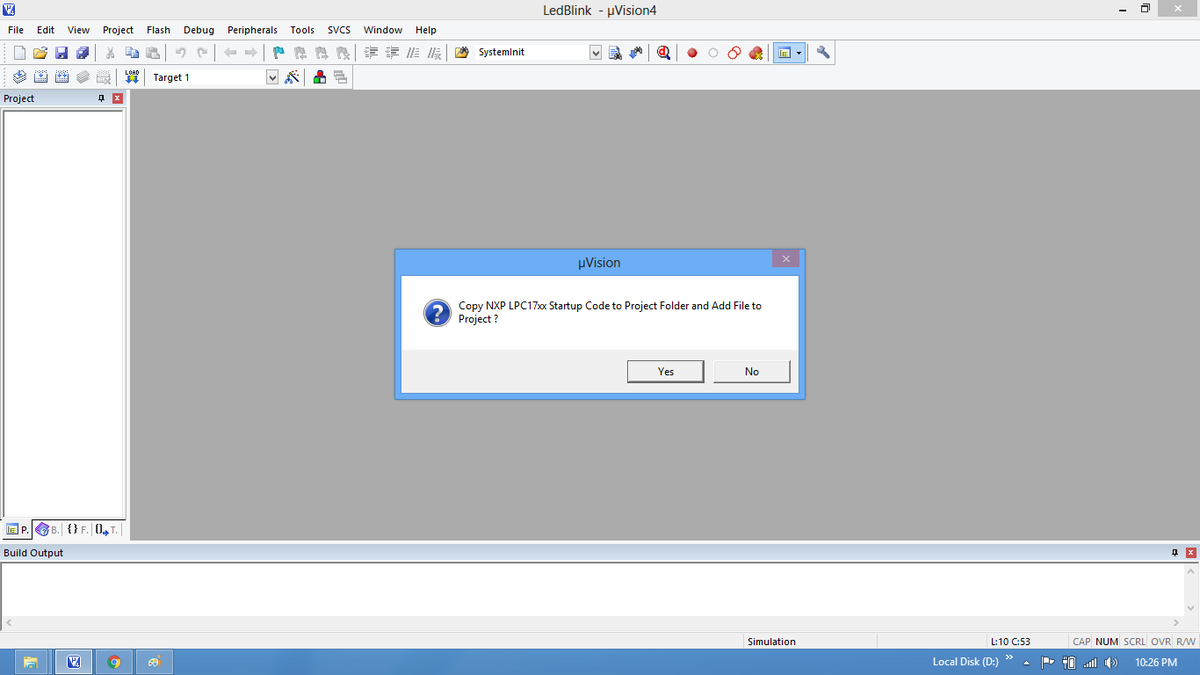The image size is (1200, 675).
Task: Open the Configuration wrench icon
Action: 824,53
